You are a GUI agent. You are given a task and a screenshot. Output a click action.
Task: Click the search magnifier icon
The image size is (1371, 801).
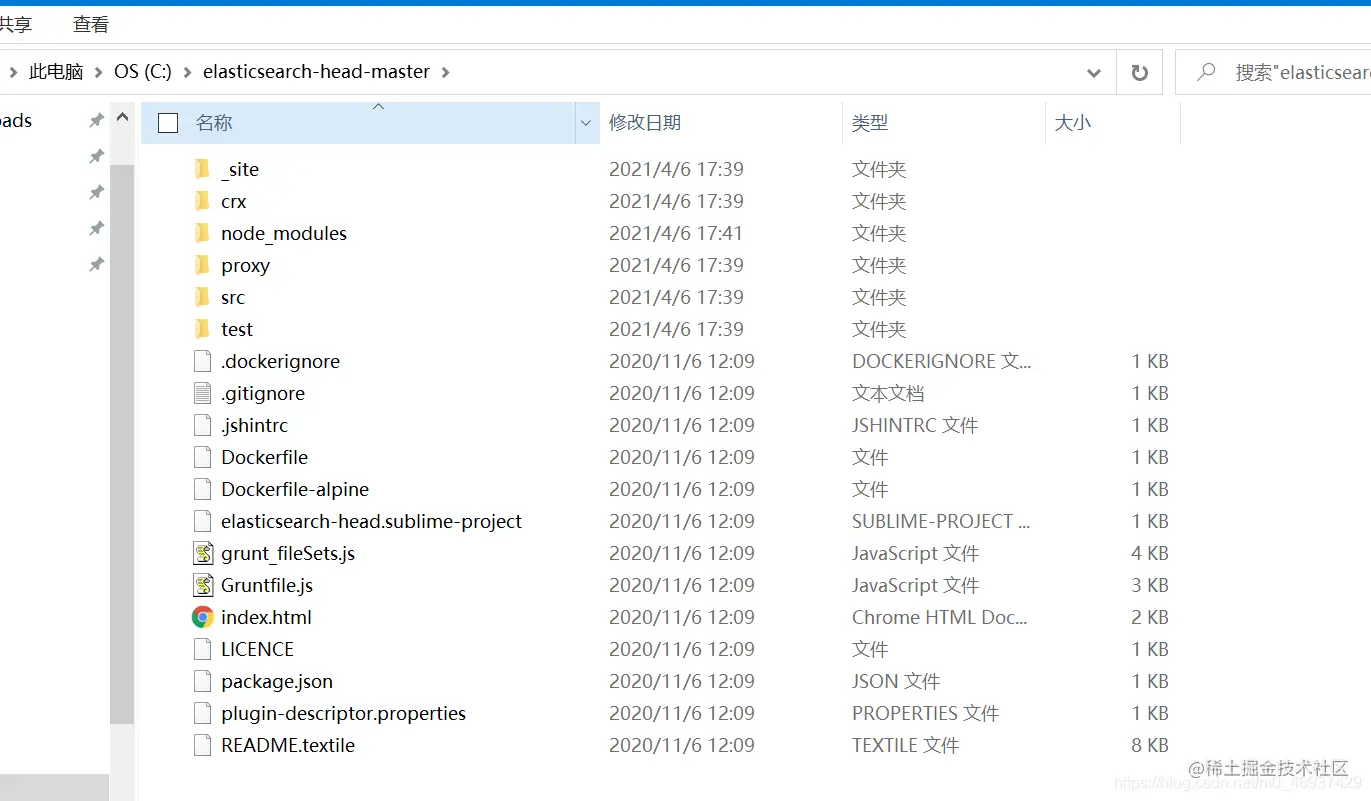[x=1207, y=72]
